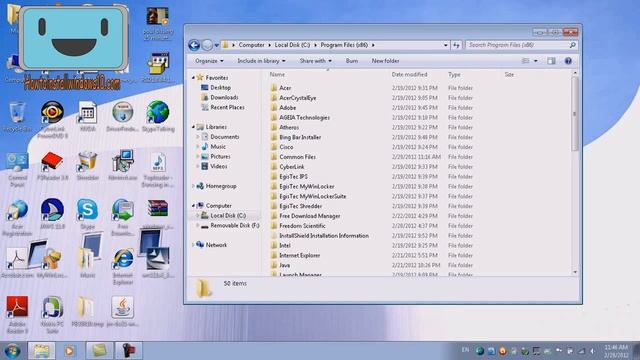Click the Windows Media Player taskbar icon
Image resolution: width=640 pixels, height=360 pixels.
click(69, 351)
